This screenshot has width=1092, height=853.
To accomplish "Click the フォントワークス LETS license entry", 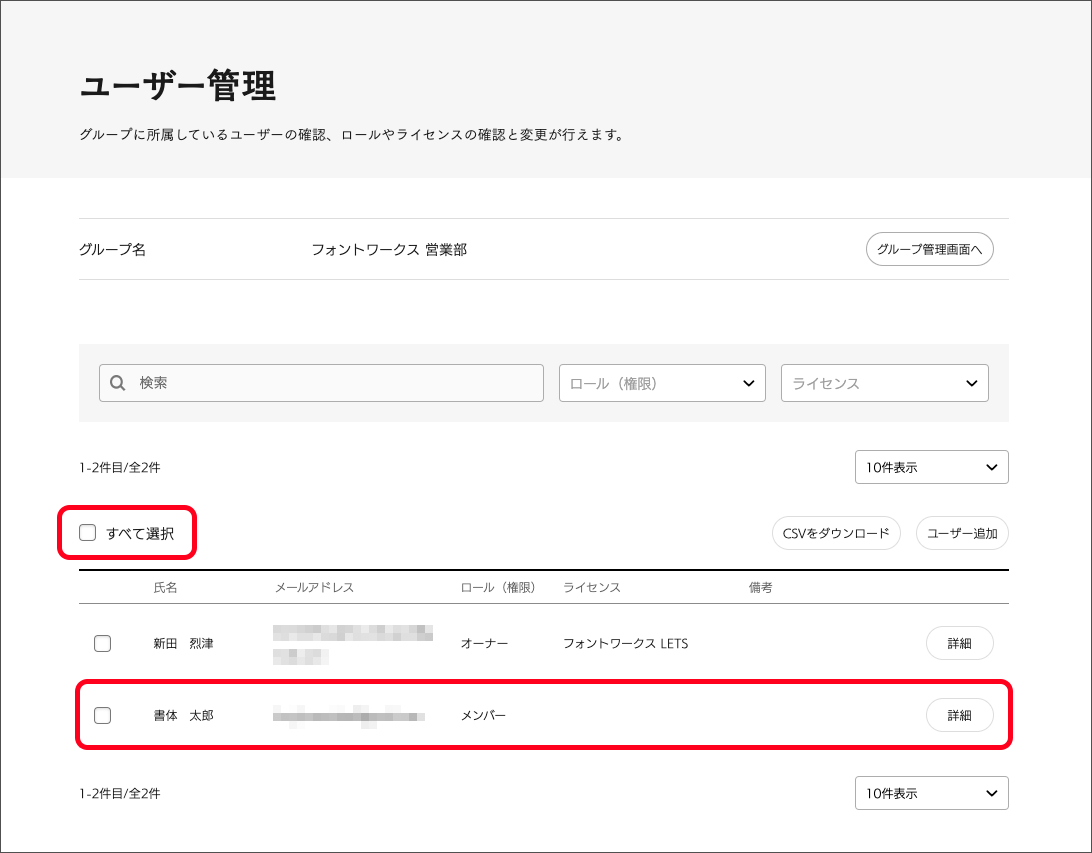I will (625, 644).
